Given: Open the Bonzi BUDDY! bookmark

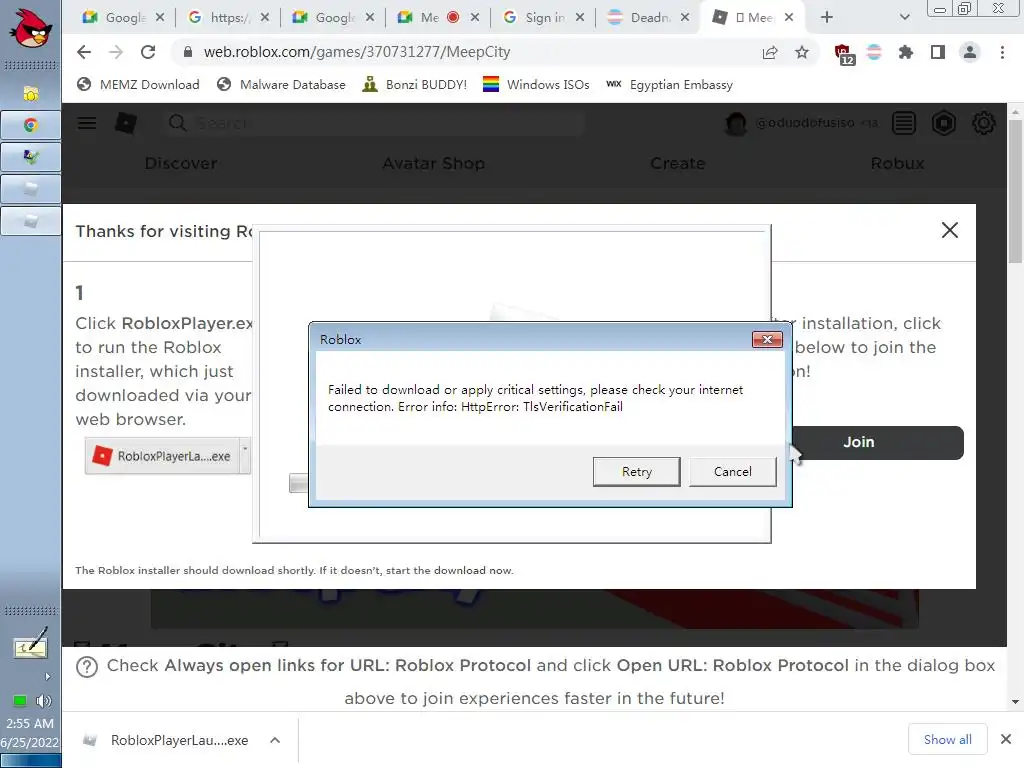Looking at the screenshot, I should point(415,84).
